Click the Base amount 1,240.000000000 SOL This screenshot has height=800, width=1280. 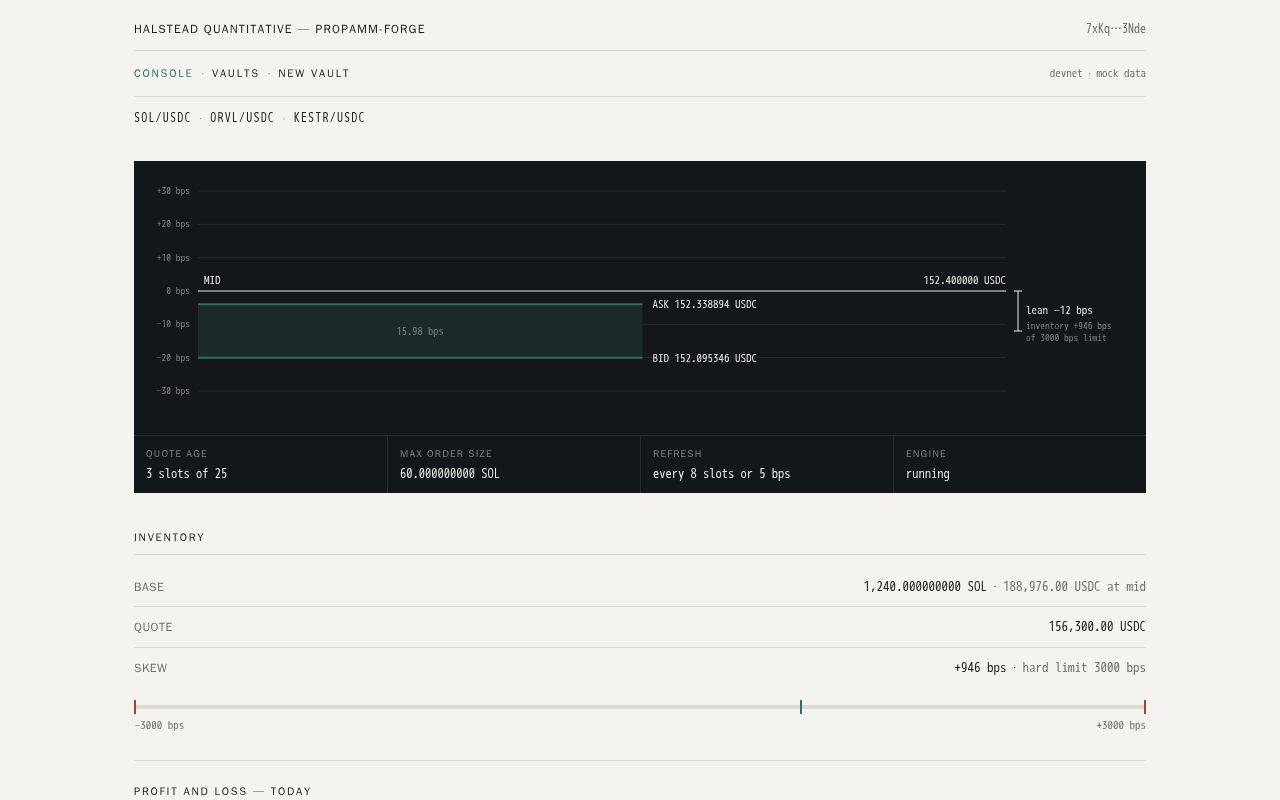tap(925, 587)
